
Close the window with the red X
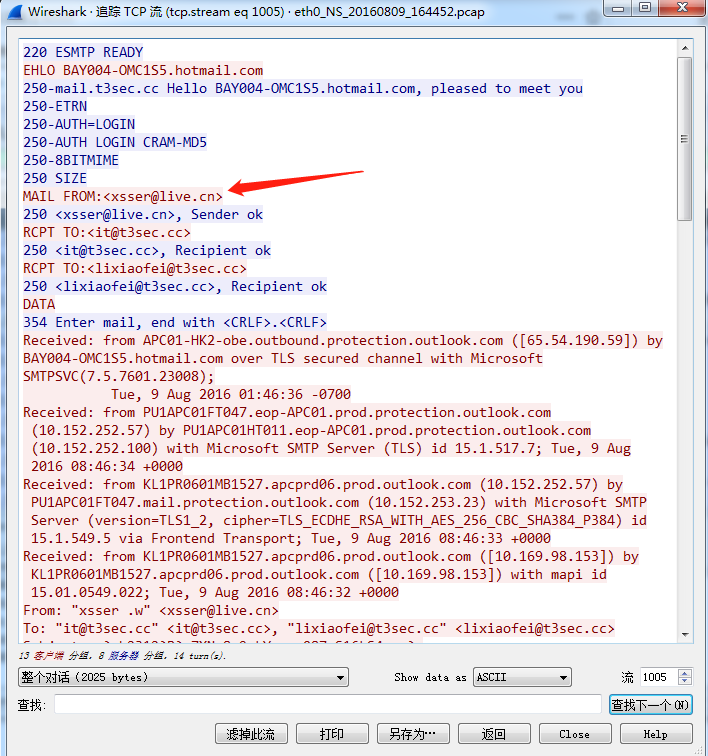tap(682, 8)
